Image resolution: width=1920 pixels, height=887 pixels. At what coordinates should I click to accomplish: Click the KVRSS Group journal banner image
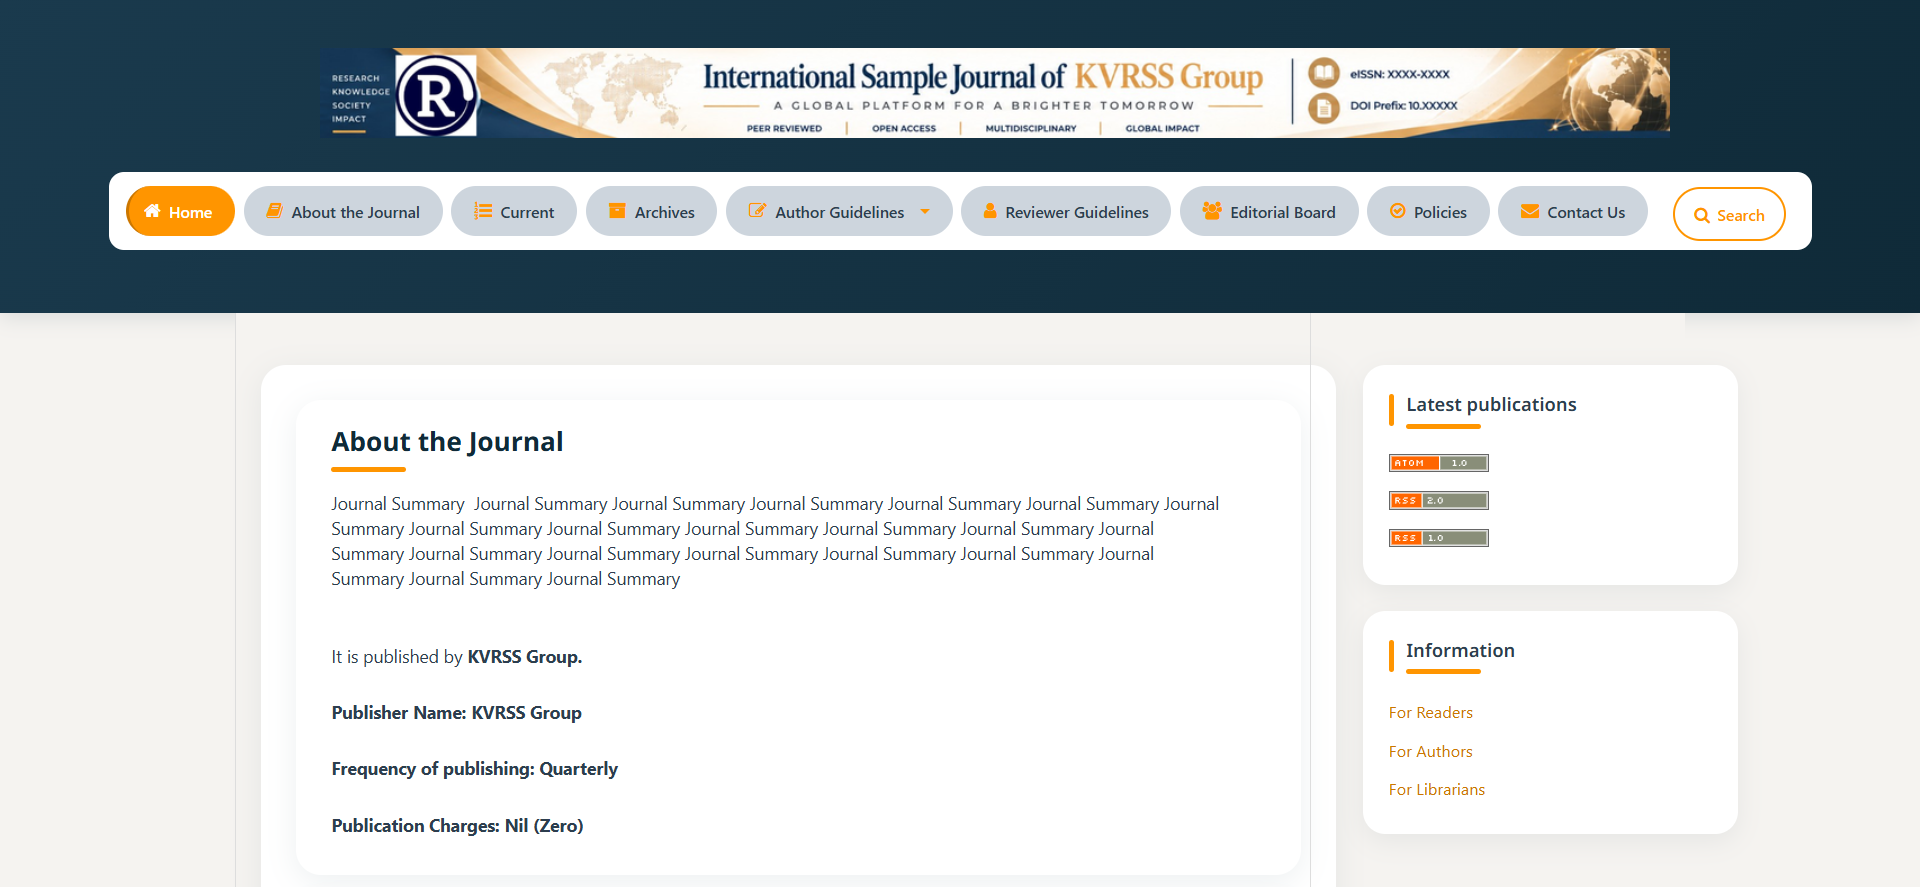pos(995,92)
